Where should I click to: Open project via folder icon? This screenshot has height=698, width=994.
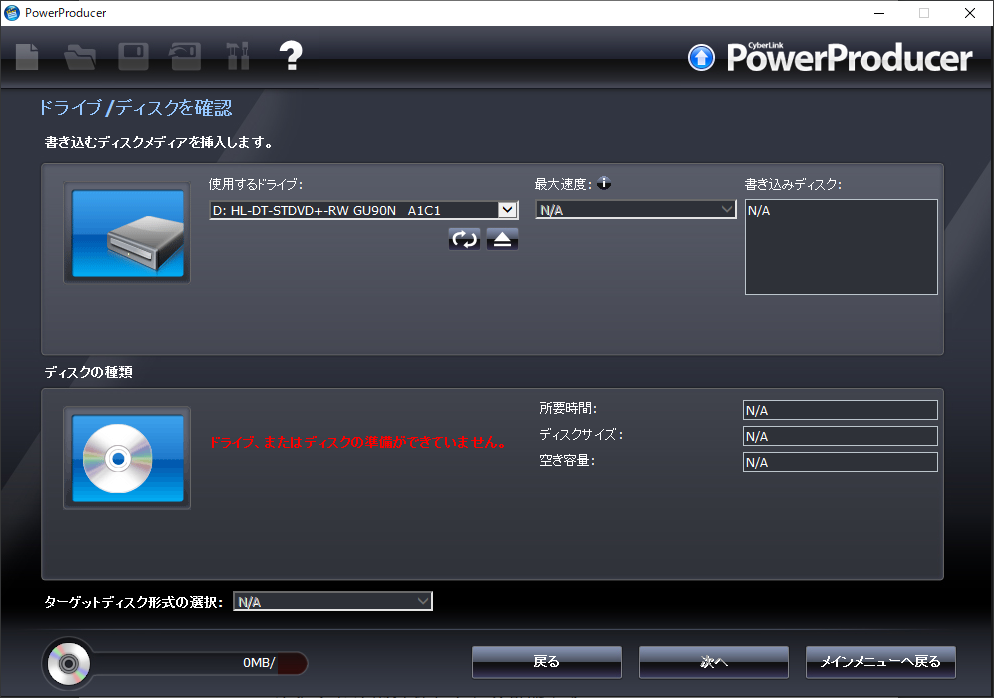pos(80,56)
